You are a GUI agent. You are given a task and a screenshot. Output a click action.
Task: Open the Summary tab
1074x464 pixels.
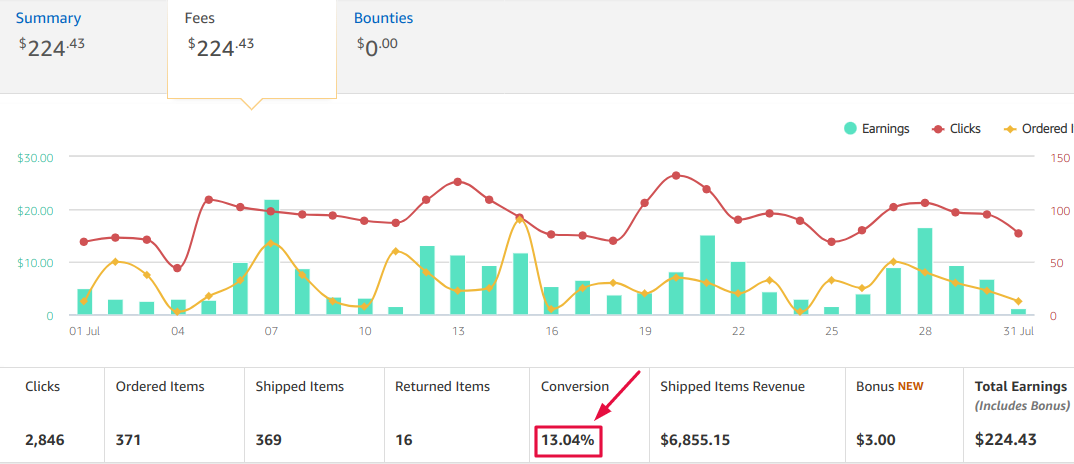click(49, 19)
